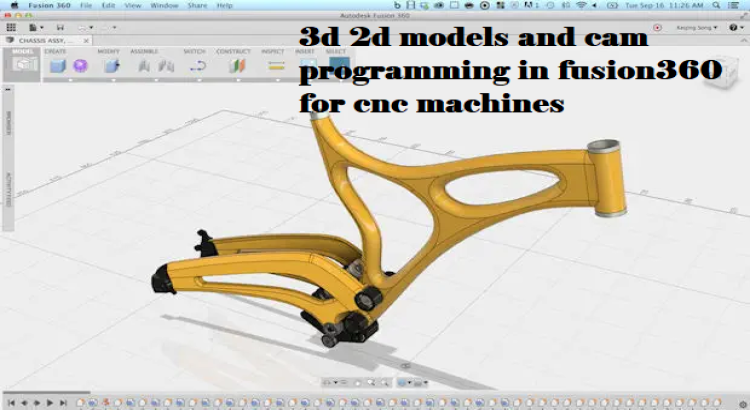Image resolution: width=750 pixels, height=410 pixels.
Task: Open the data panel grid icon
Action: pyautogui.click(x=11, y=28)
